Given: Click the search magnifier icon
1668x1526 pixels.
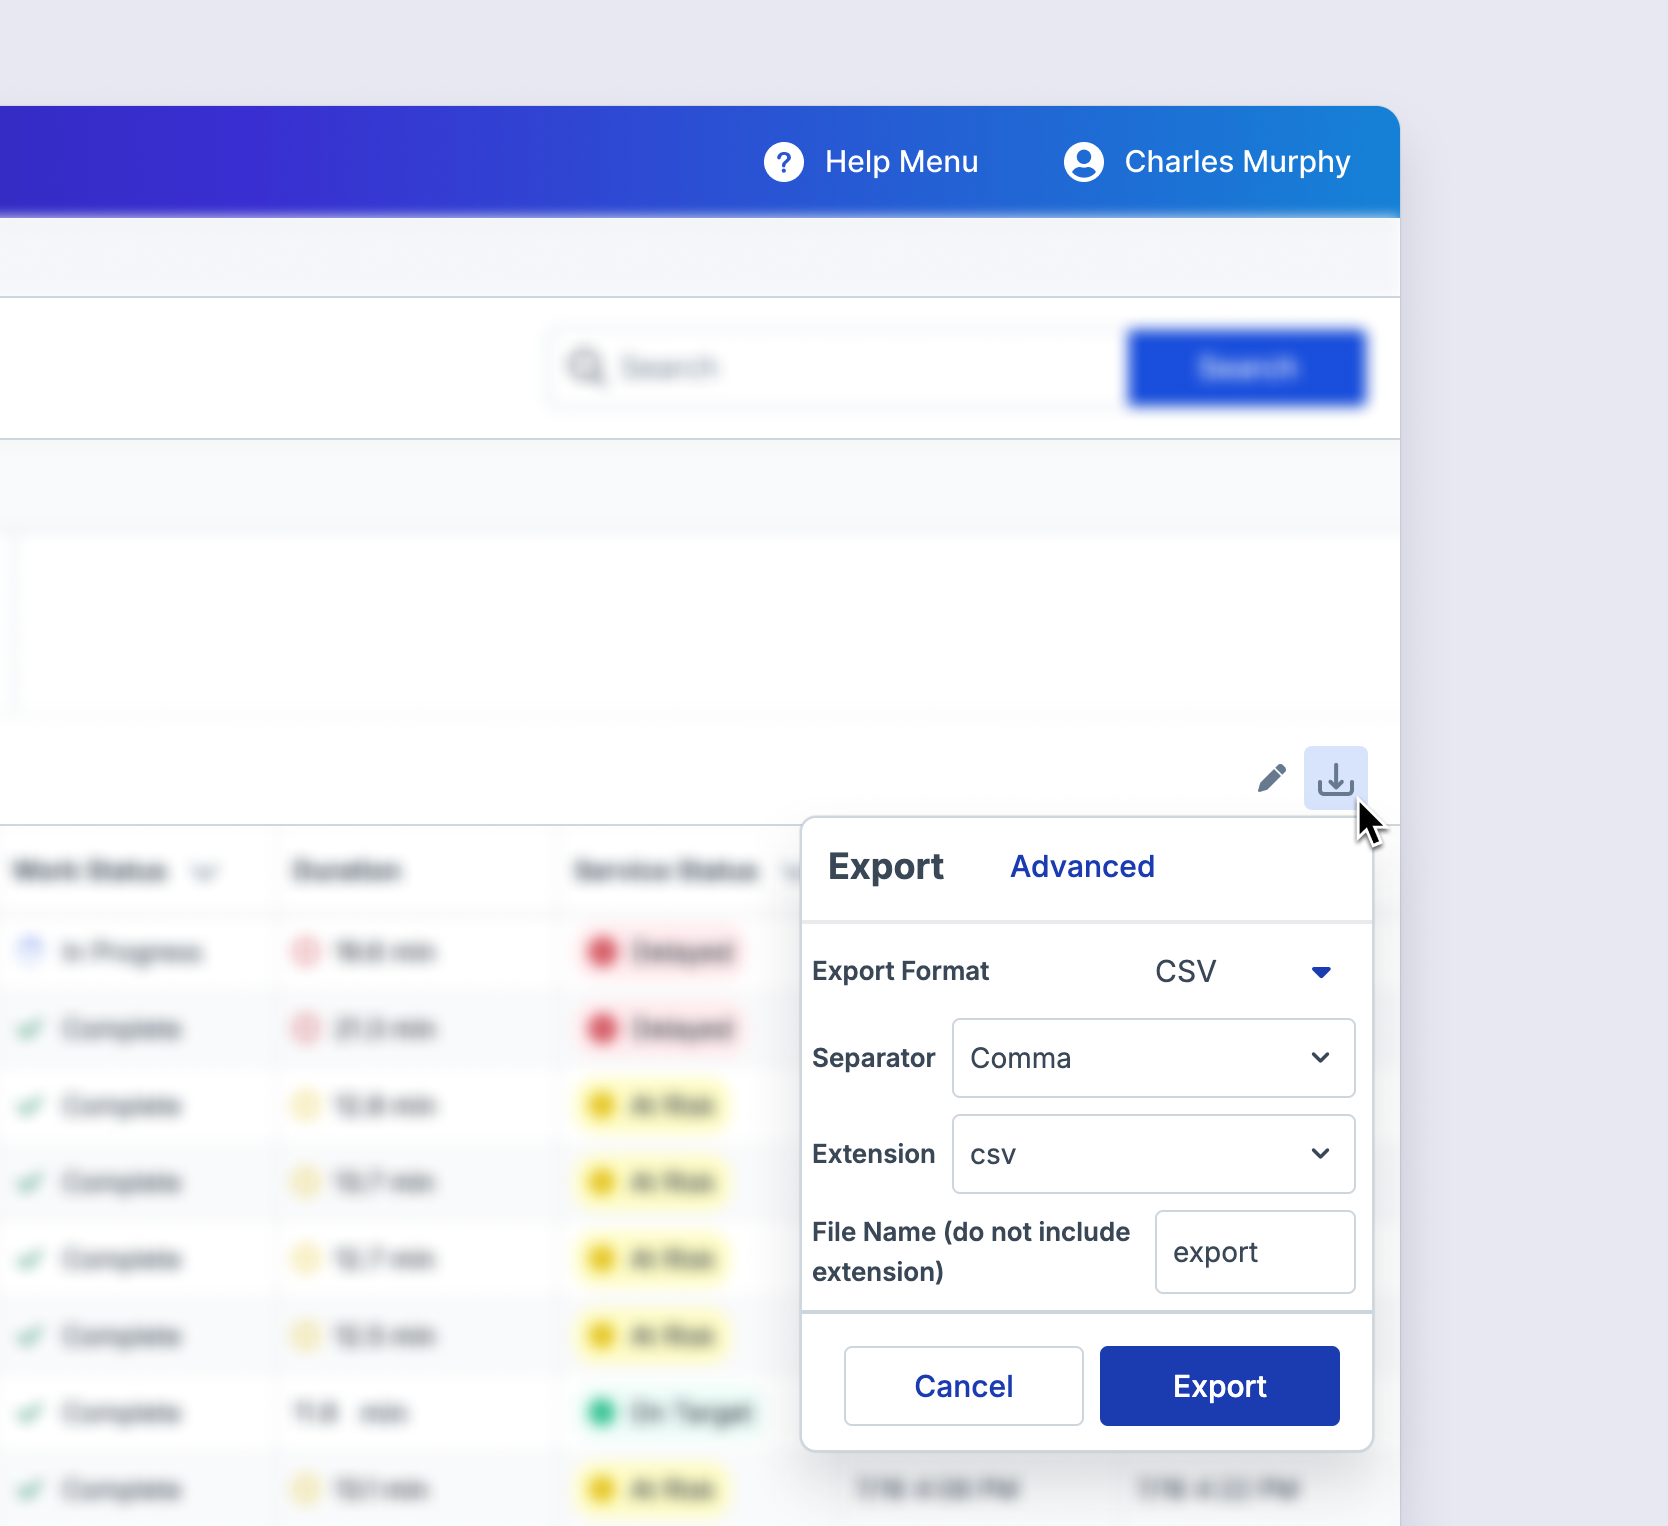Looking at the screenshot, I should coord(586,367).
